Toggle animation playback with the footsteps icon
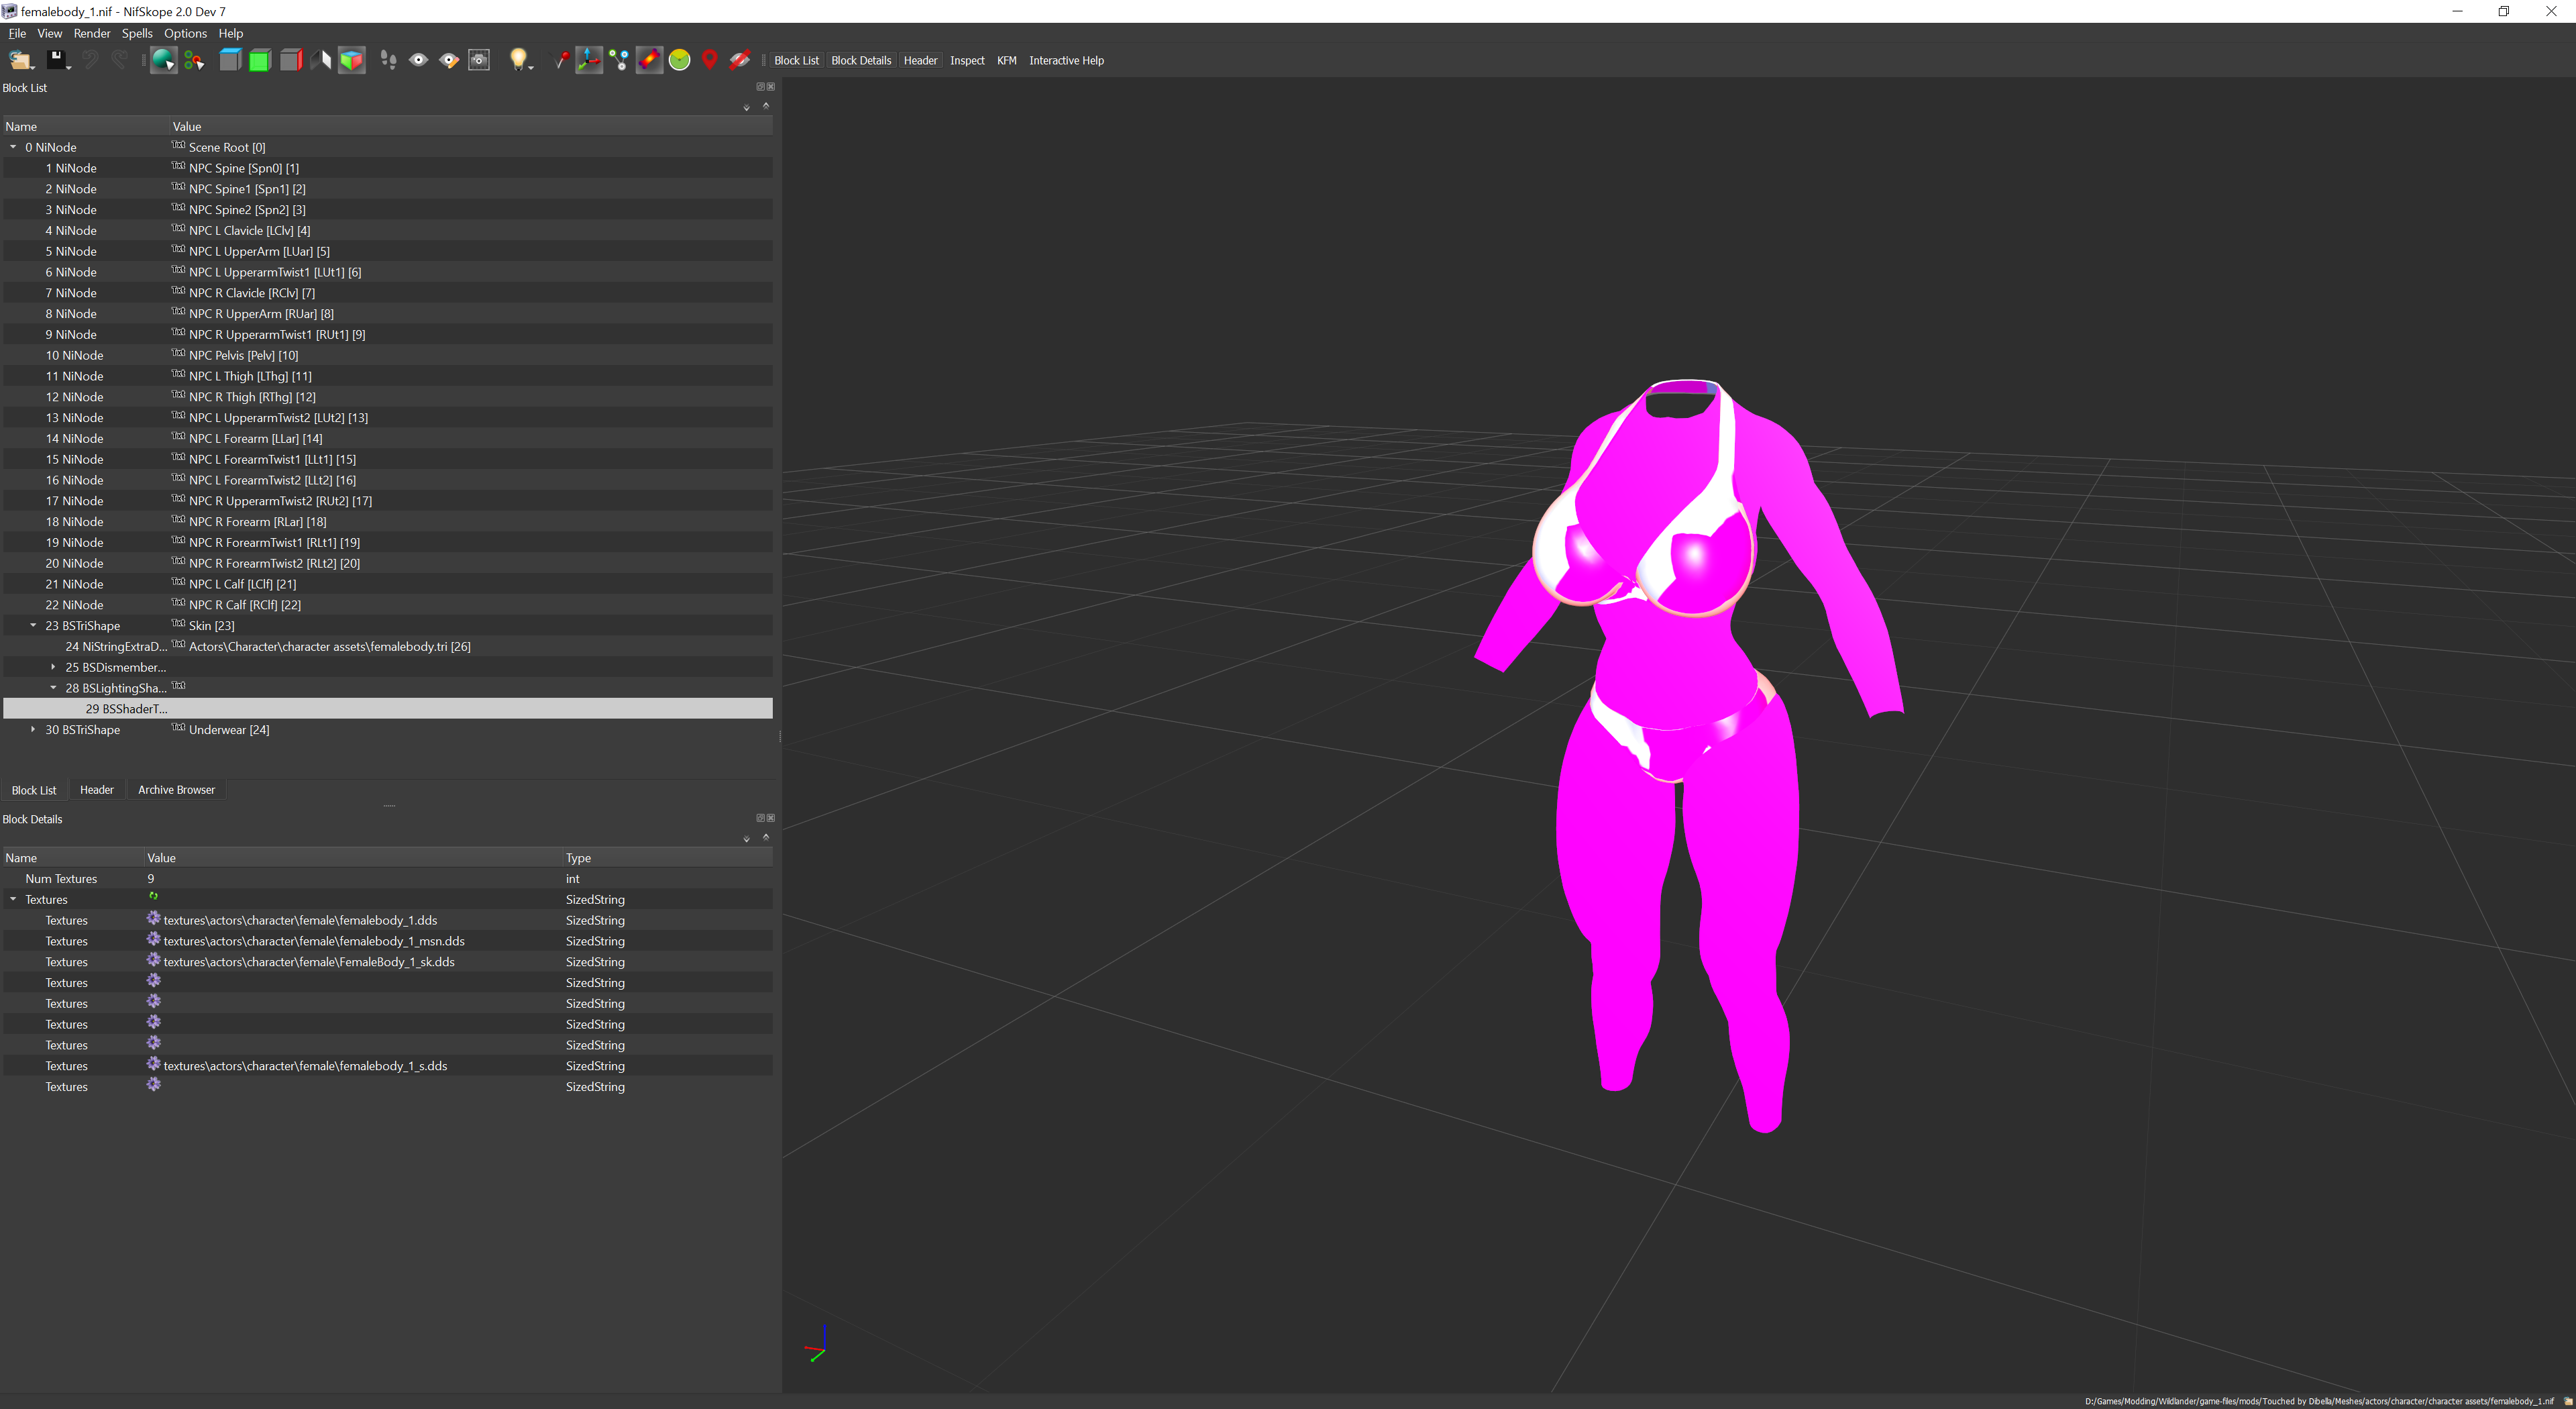This screenshot has width=2576, height=1409. tap(389, 60)
